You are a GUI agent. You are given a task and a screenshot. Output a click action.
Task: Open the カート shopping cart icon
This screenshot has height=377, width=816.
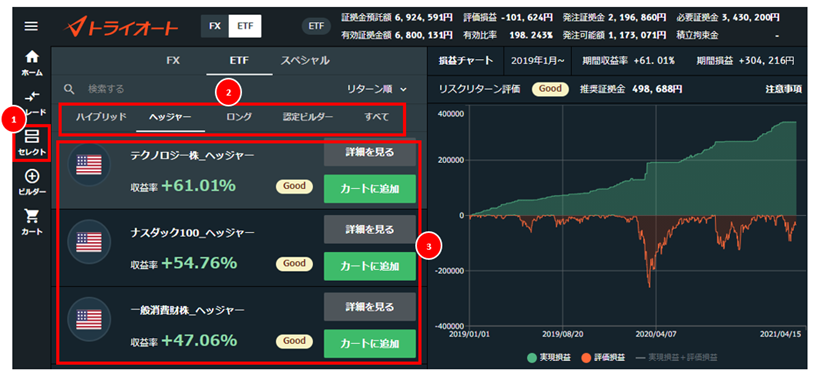coord(32,221)
